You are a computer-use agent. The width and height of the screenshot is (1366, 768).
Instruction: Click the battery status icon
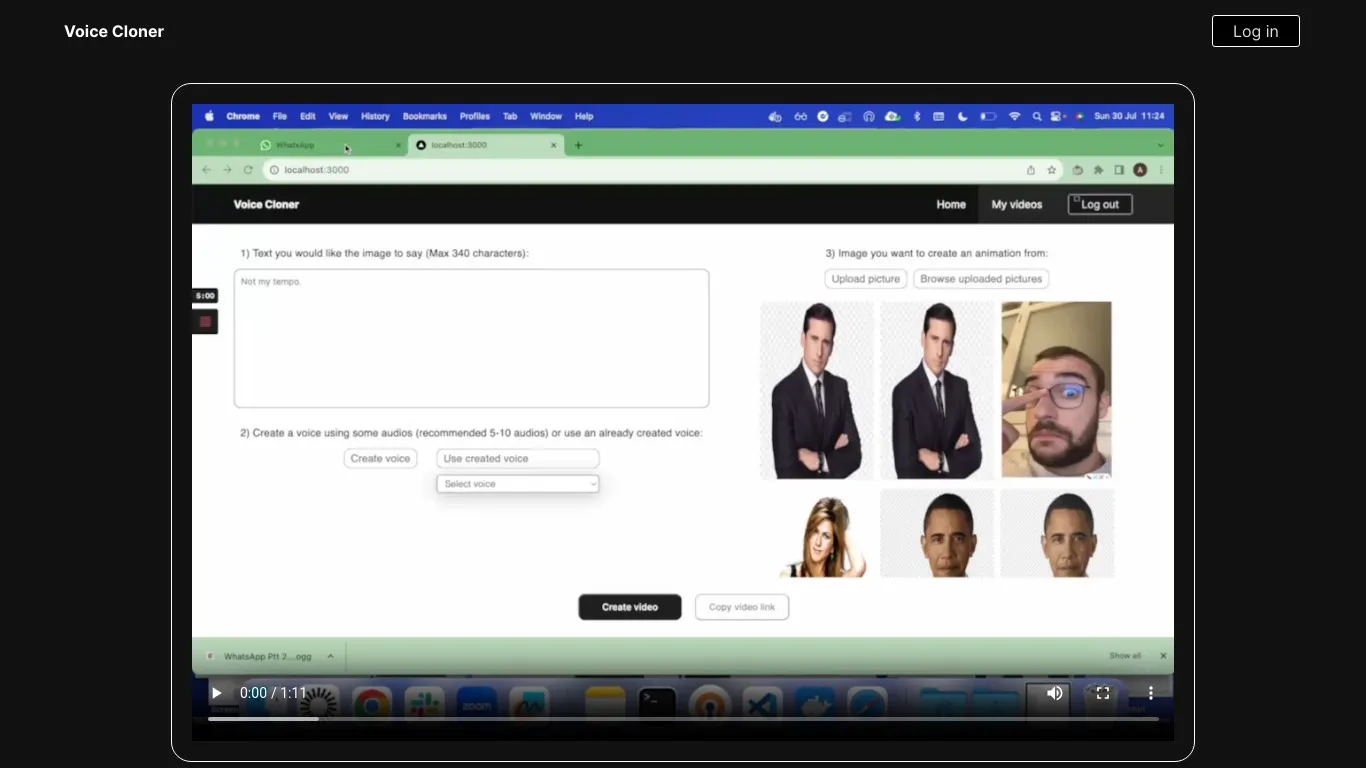coord(988,116)
